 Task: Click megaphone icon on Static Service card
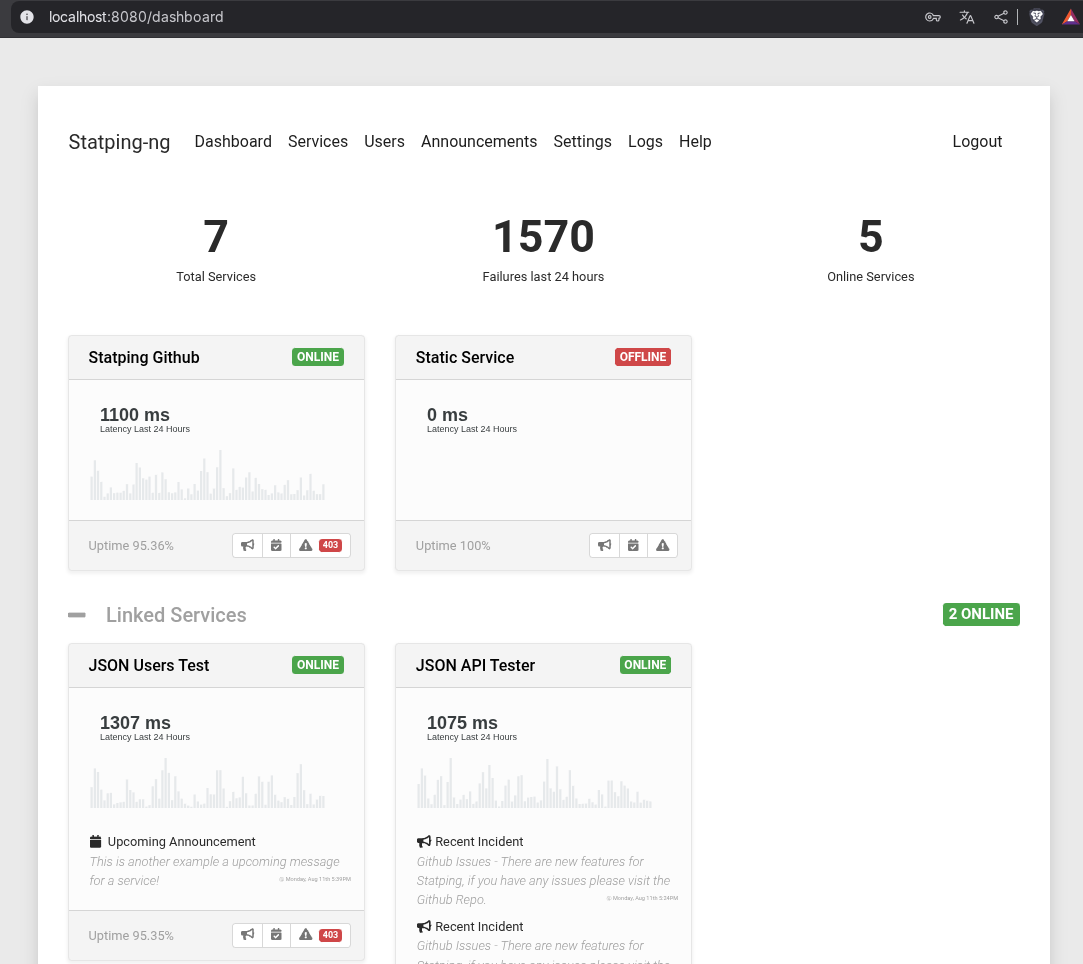click(604, 545)
